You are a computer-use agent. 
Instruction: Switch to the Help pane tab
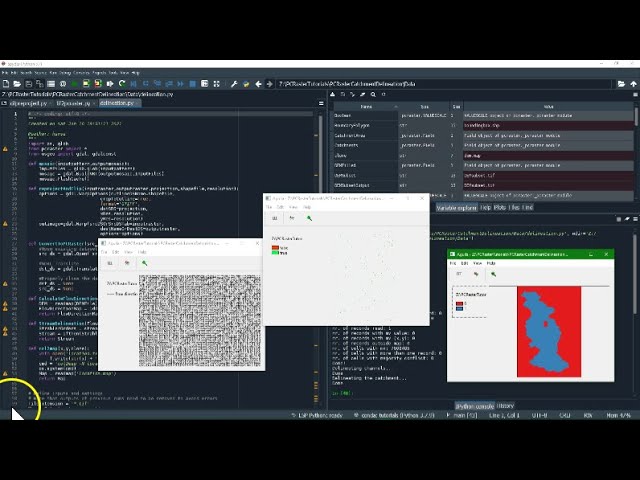tap(485, 208)
